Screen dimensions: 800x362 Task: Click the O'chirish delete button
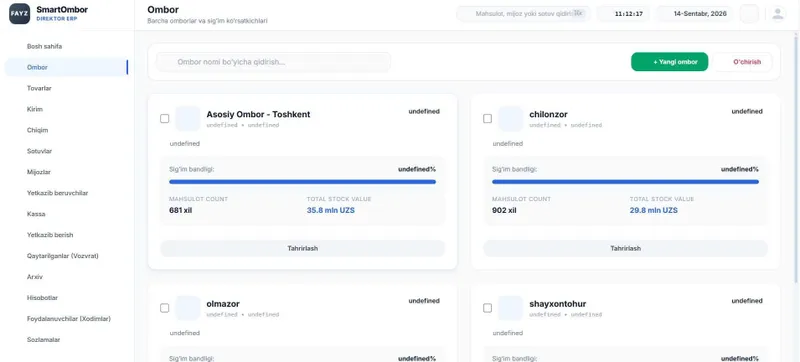(743, 62)
